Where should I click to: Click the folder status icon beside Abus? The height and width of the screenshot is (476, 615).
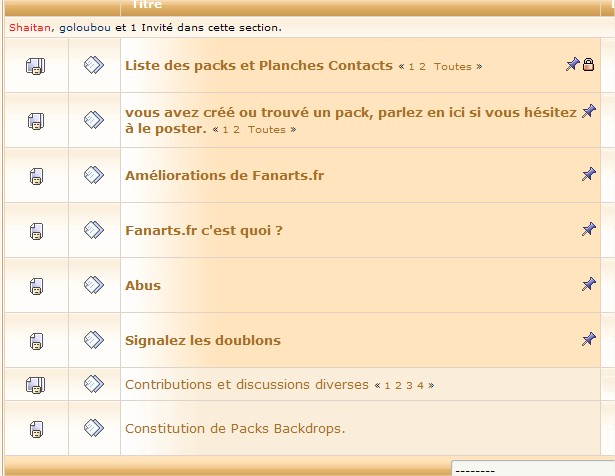[x=36, y=286]
